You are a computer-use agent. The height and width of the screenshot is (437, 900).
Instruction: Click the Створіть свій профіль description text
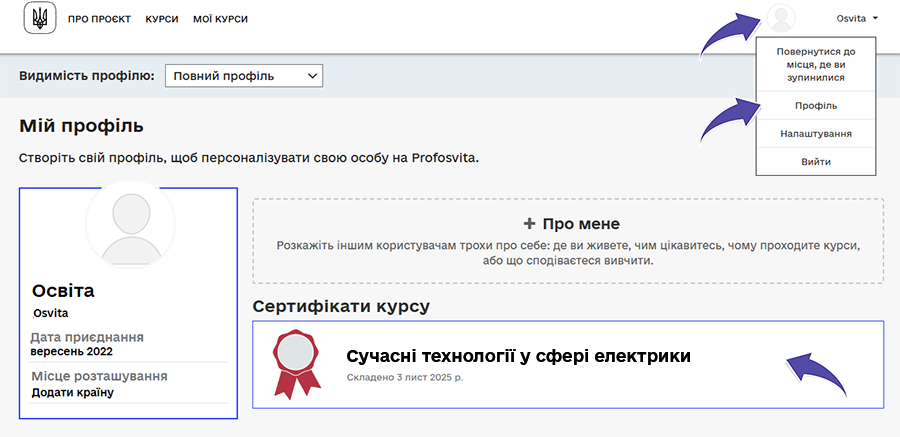pyautogui.click(x=249, y=158)
